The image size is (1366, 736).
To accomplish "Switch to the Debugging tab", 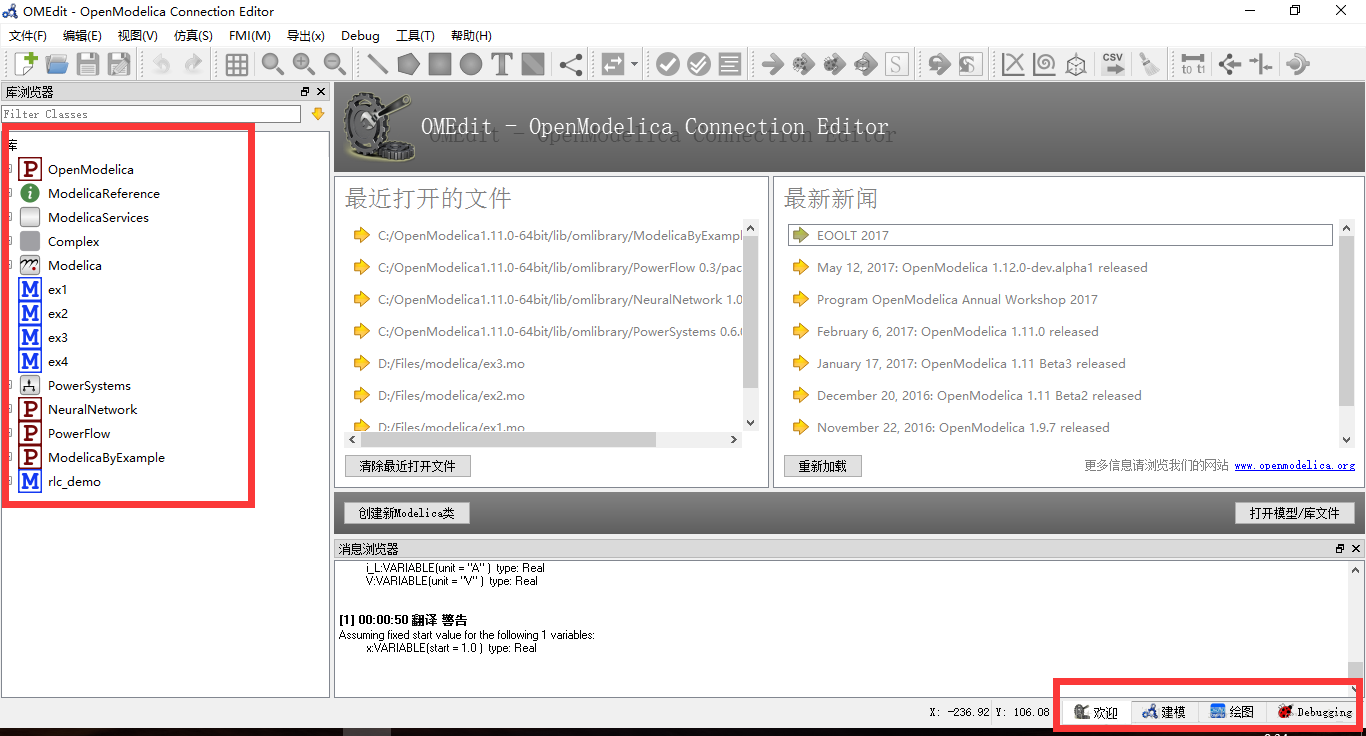I will (1314, 712).
